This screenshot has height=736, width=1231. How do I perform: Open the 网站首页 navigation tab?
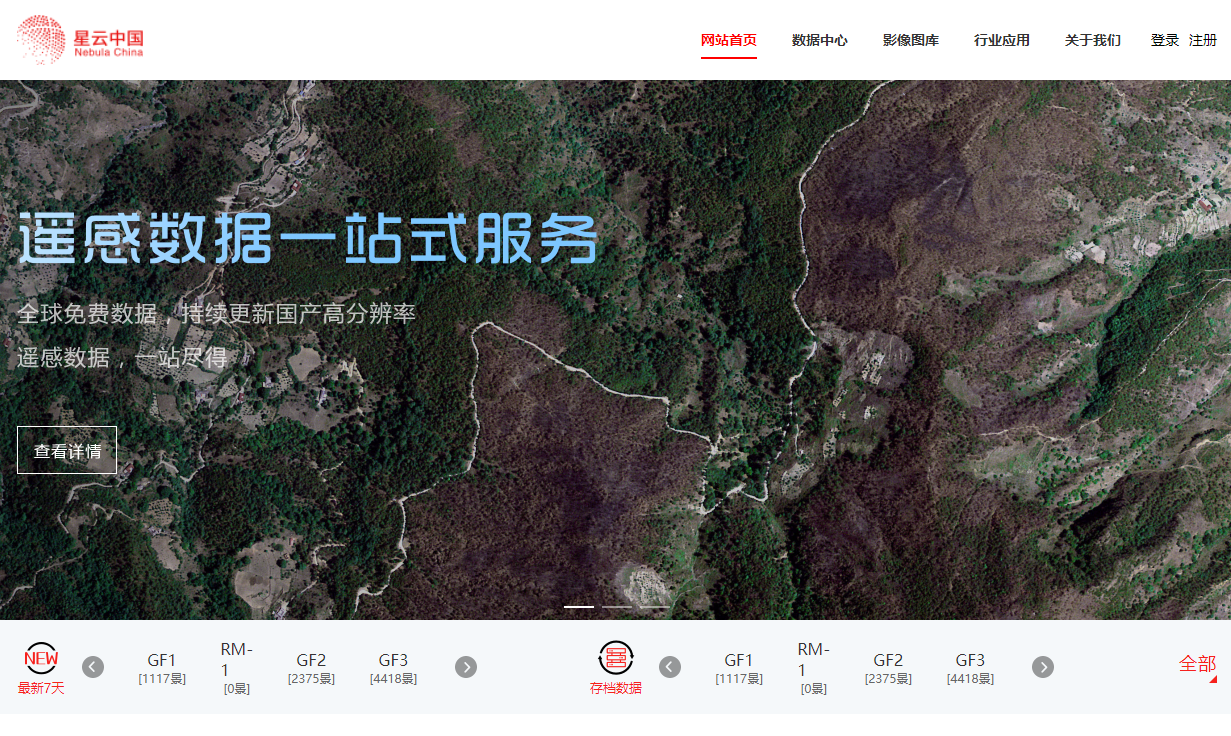pos(728,41)
